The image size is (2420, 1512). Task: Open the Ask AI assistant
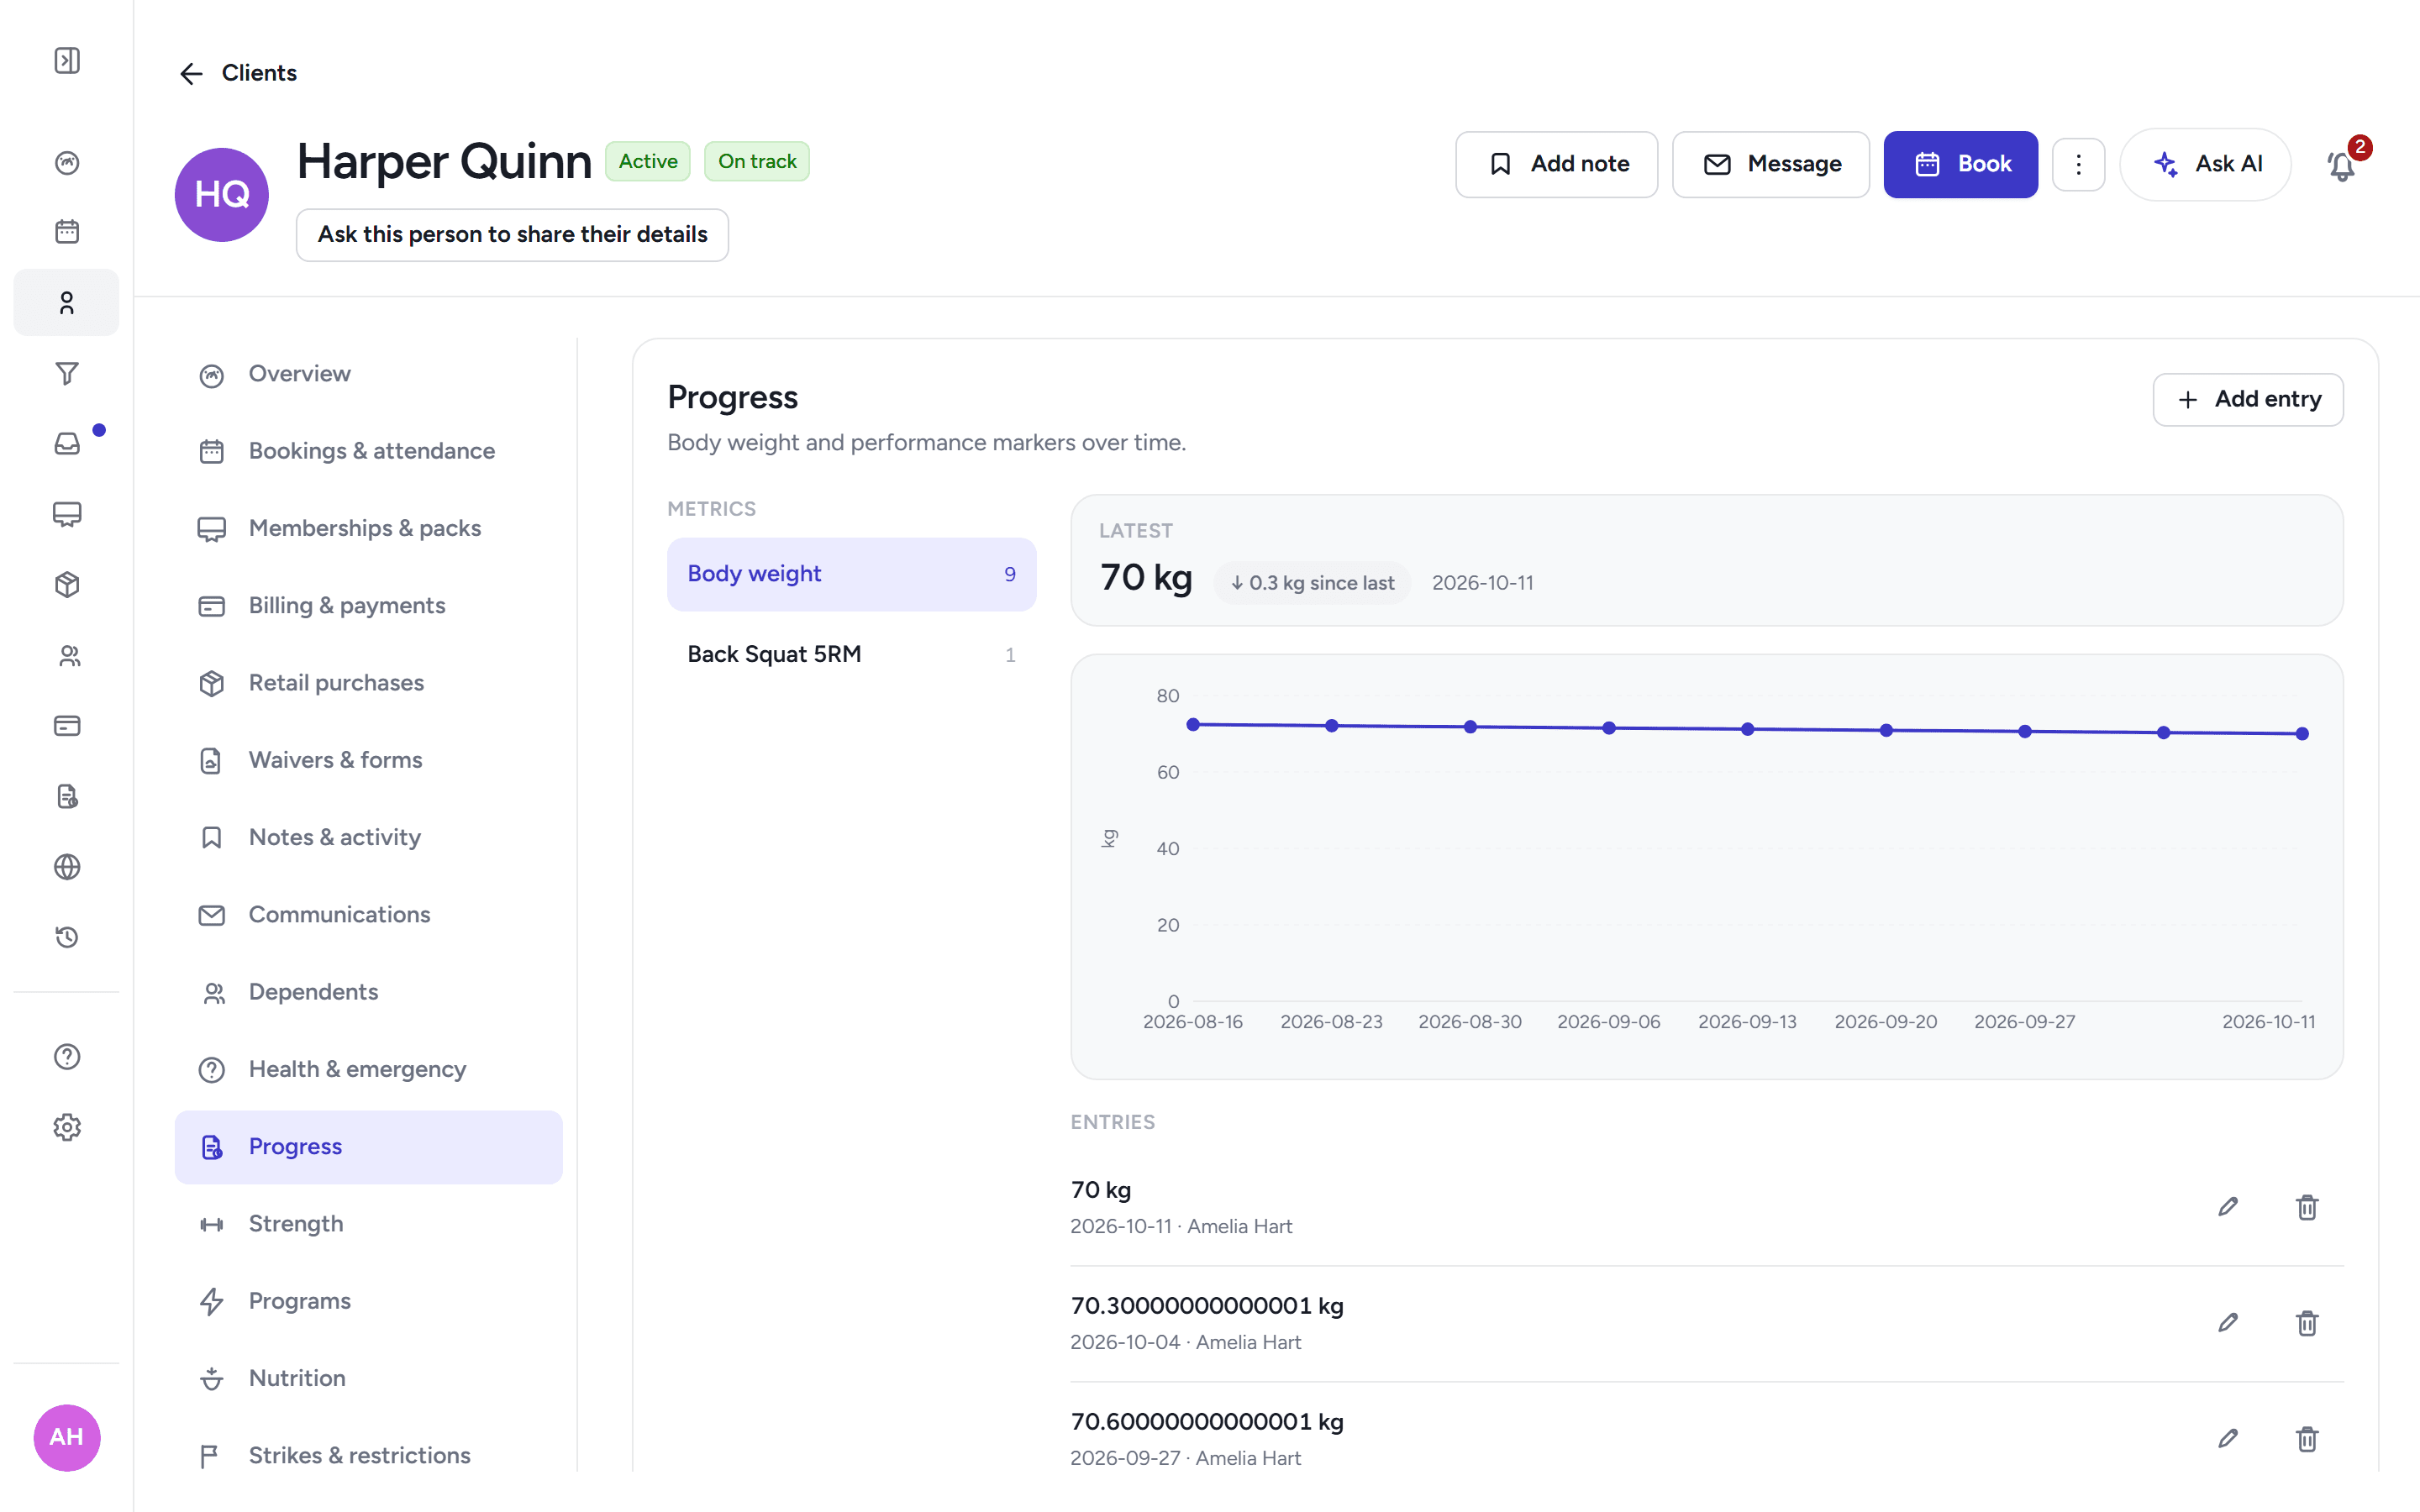tap(2206, 165)
